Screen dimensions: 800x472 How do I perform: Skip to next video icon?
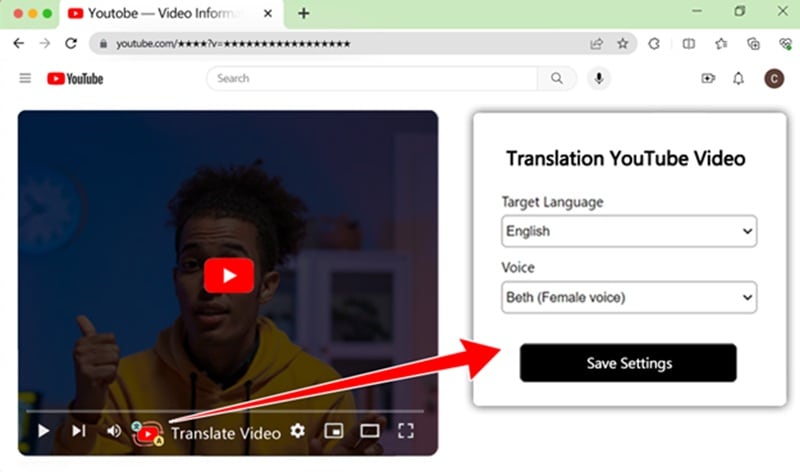[79, 431]
